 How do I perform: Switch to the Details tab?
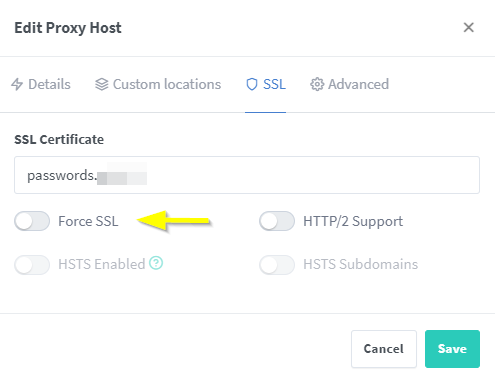(41, 84)
